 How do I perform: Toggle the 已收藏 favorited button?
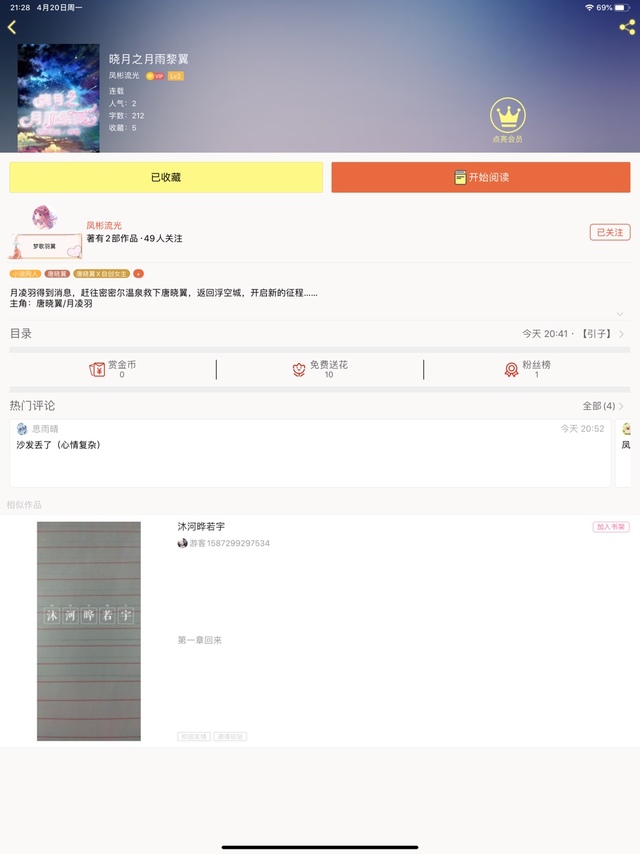(166, 177)
